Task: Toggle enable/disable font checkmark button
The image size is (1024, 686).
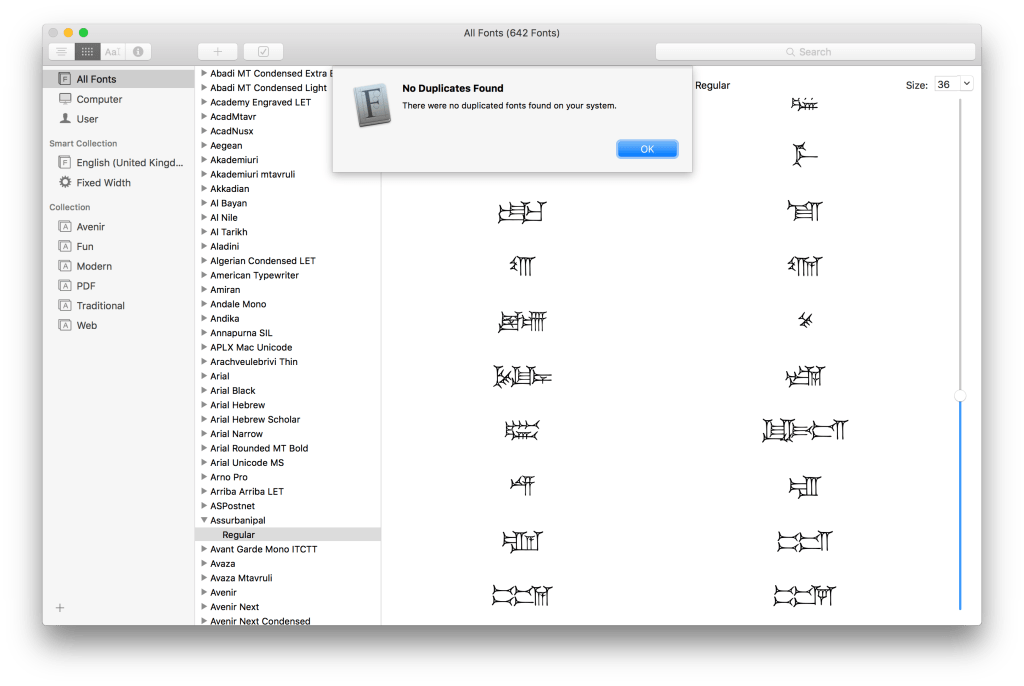Action: [263, 51]
